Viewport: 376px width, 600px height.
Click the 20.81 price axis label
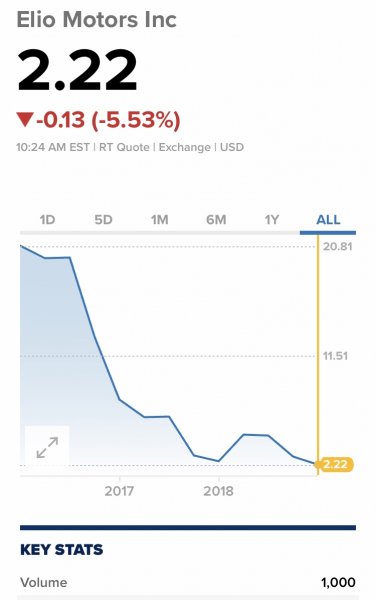[337, 246]
